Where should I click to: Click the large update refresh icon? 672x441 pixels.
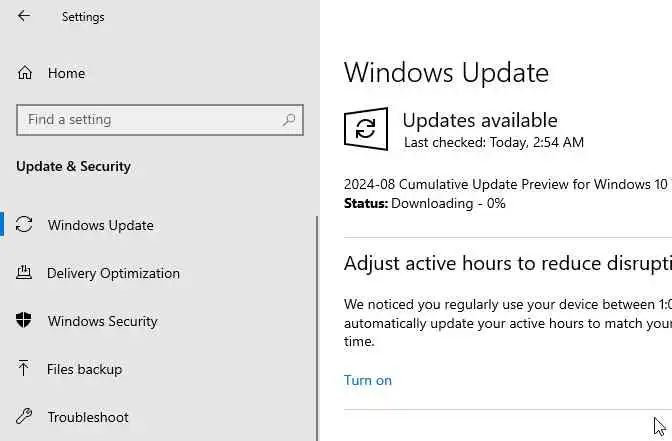[x=366, y=130]
